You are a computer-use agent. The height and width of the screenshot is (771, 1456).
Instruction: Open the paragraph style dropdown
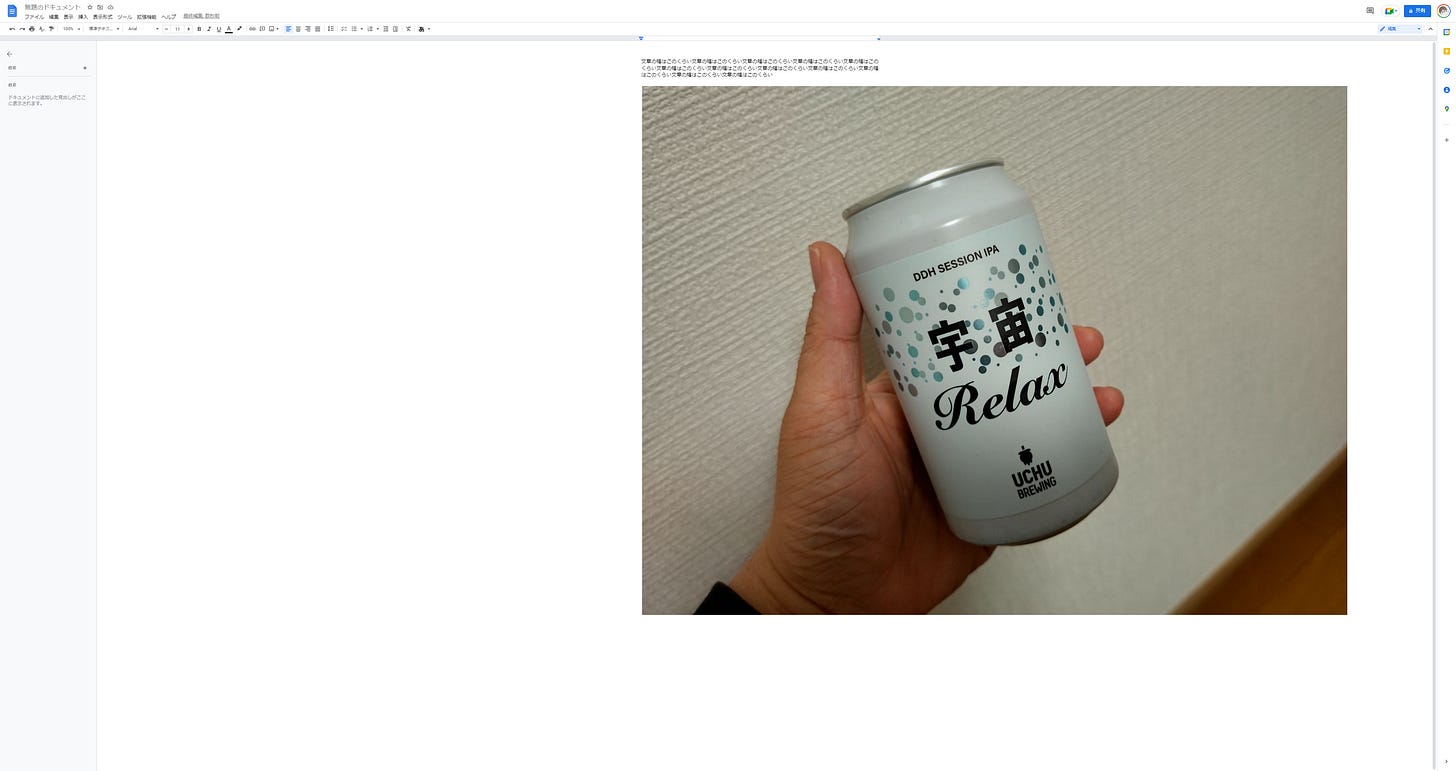(104, 29)
